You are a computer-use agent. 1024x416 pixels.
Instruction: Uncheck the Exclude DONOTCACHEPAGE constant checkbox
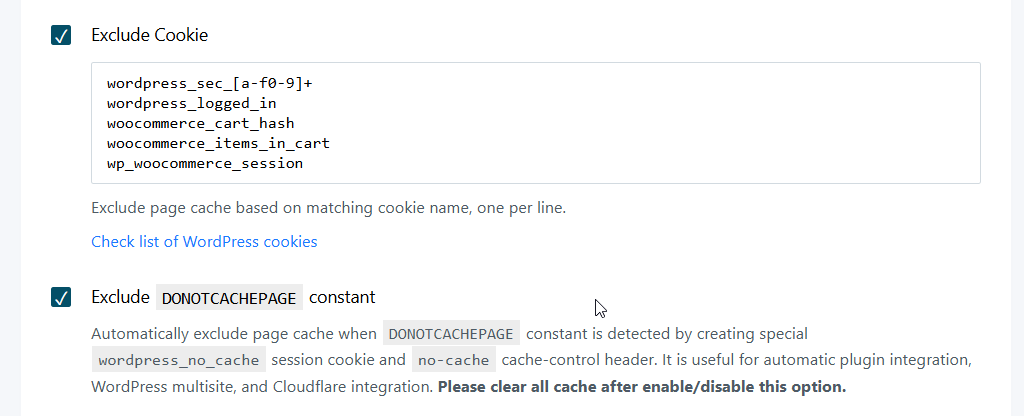pyautogui.click(x=61, y=297)
